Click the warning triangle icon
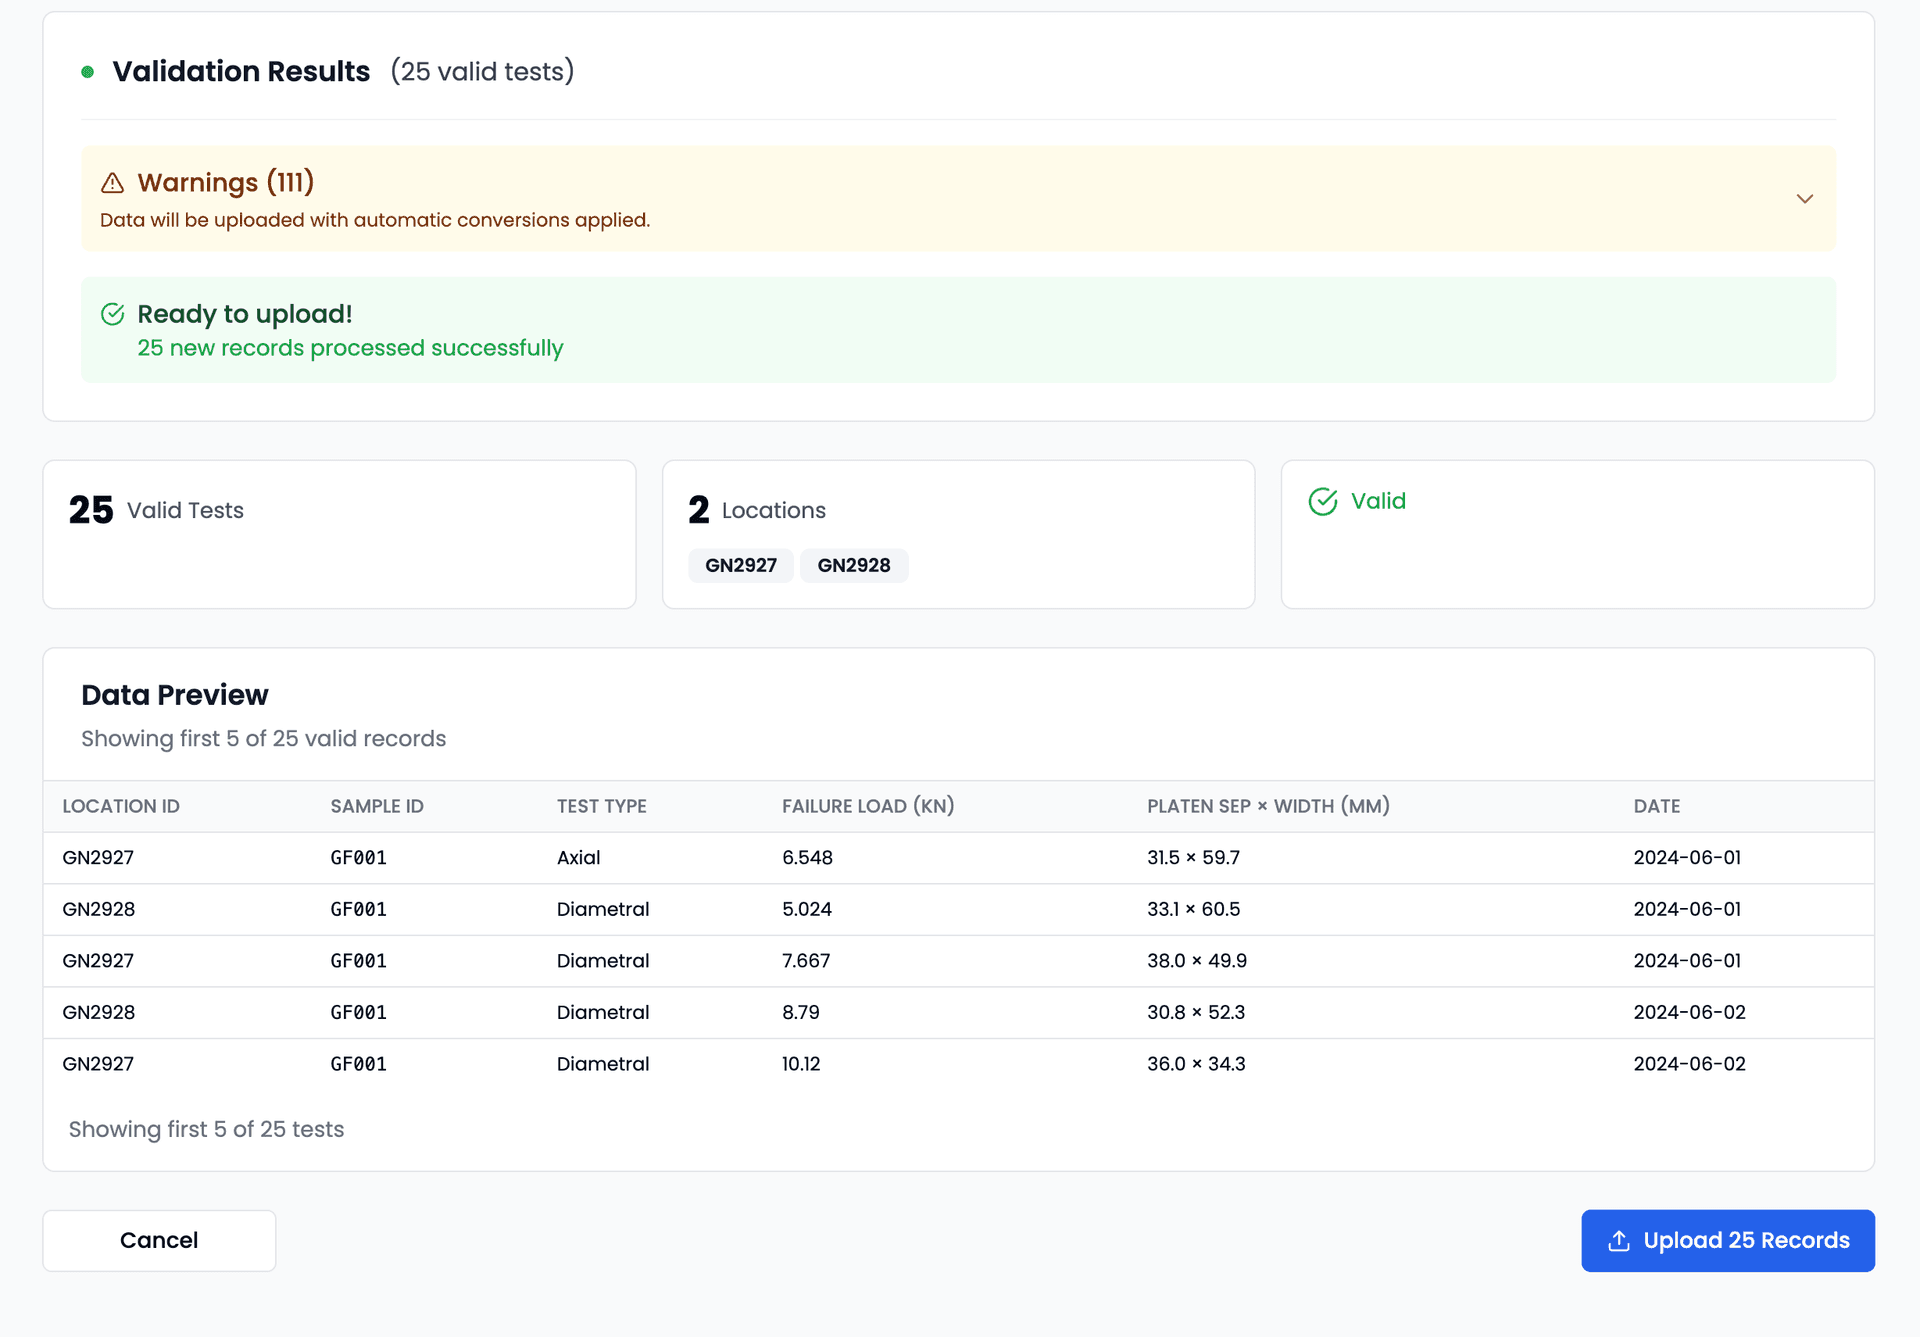Screen dimensions: 1920x1337 (x=113, y=183)
